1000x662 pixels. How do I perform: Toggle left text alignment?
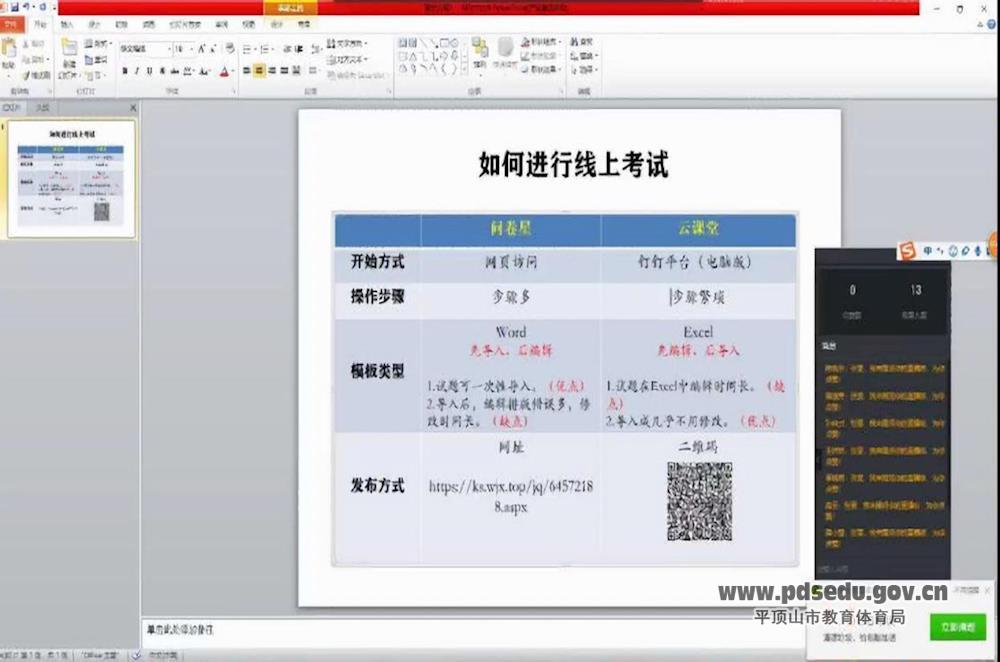[x=246, y=71]
